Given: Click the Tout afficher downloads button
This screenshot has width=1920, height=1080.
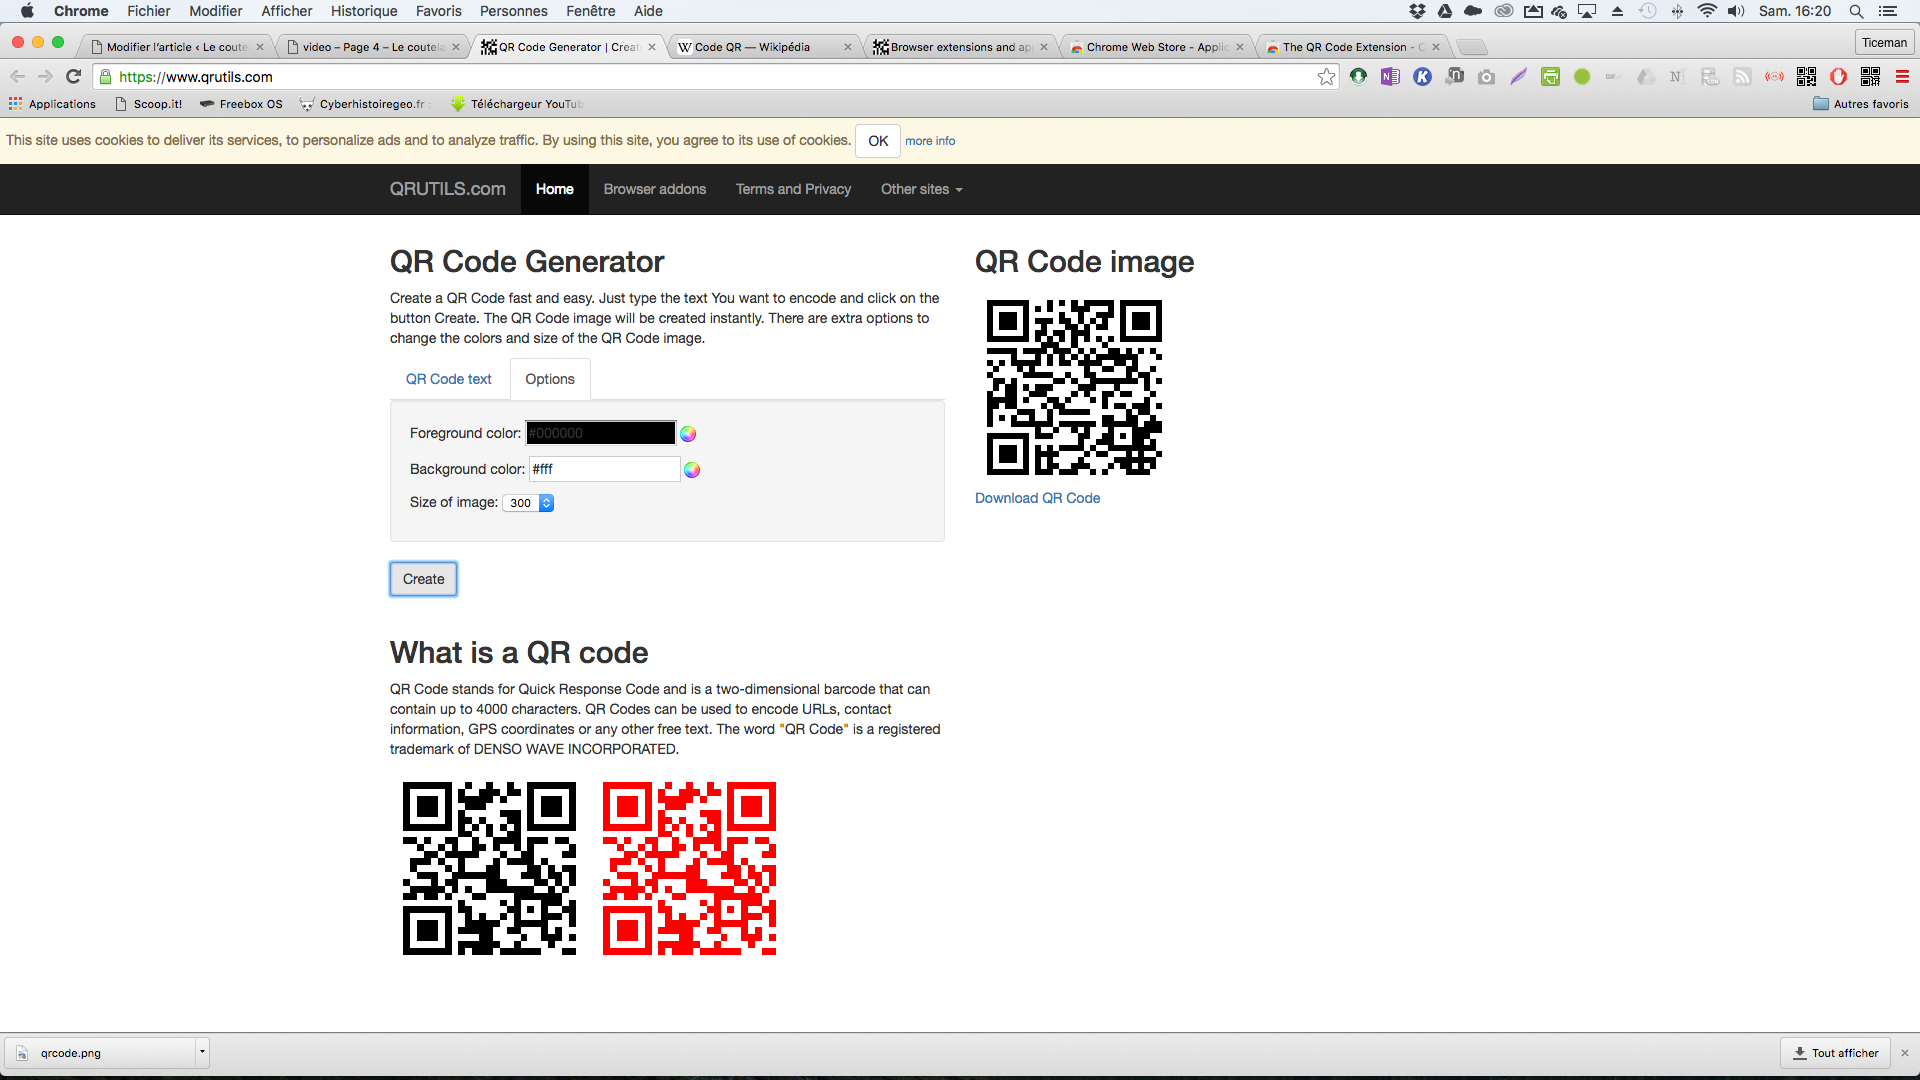Looking at the screenshot, I should click(x=1835, y=1053).
